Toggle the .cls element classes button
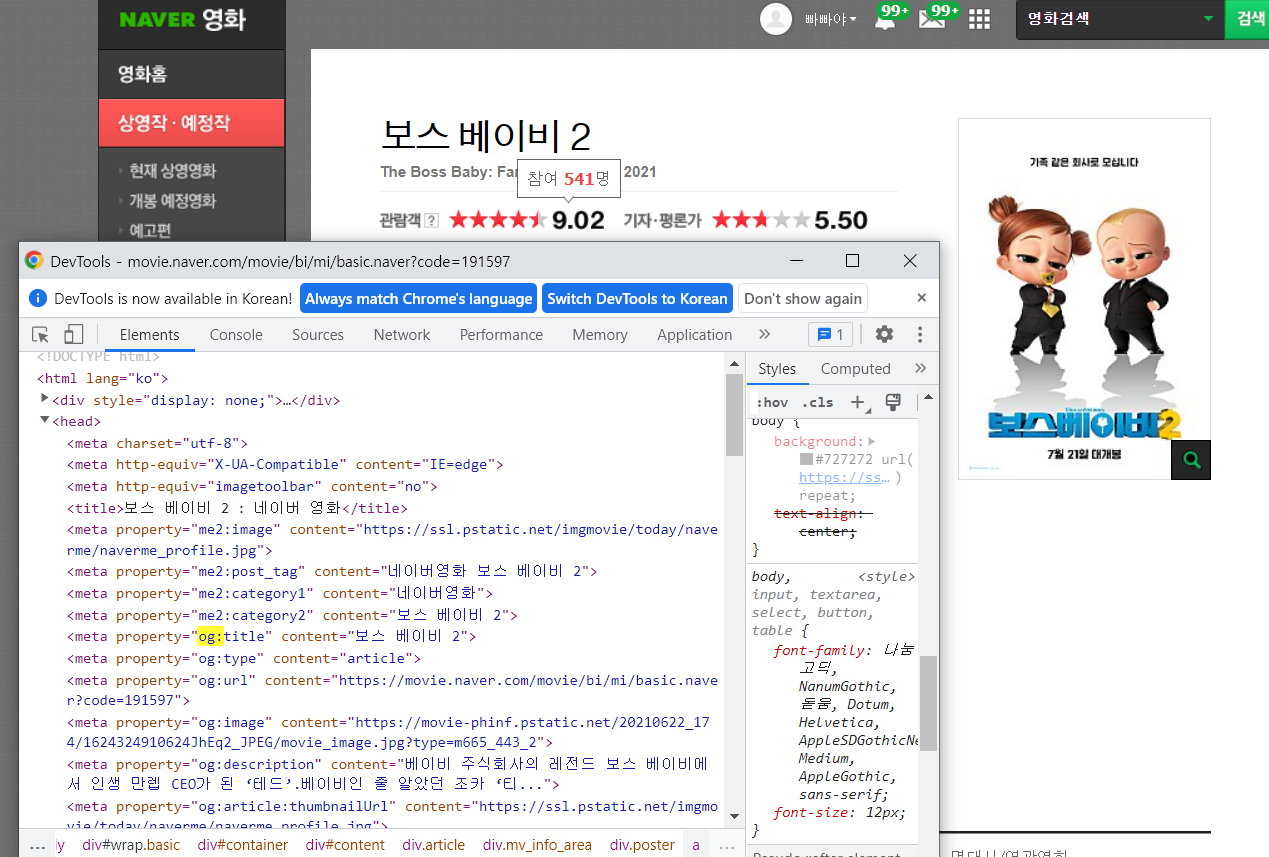The image size is (1269, 857). (x=817, y=402)
